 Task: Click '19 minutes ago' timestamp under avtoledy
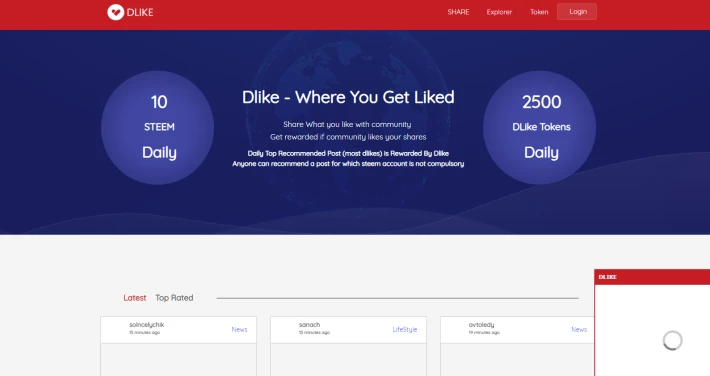point(484,333)
